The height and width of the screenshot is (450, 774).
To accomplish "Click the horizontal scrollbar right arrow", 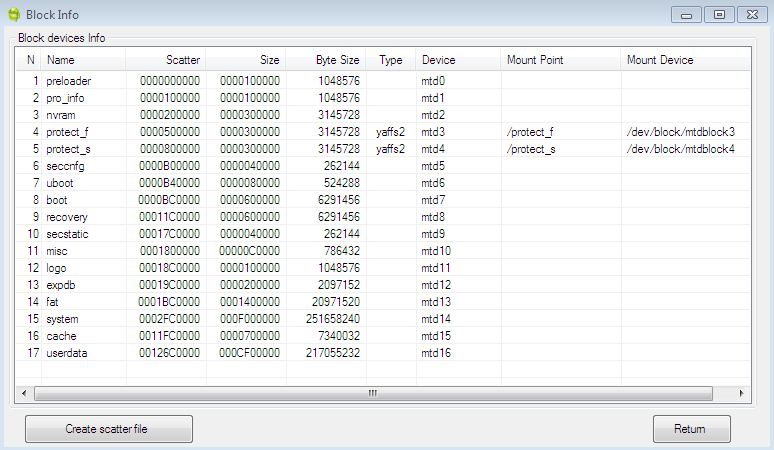I will (741, 393).
